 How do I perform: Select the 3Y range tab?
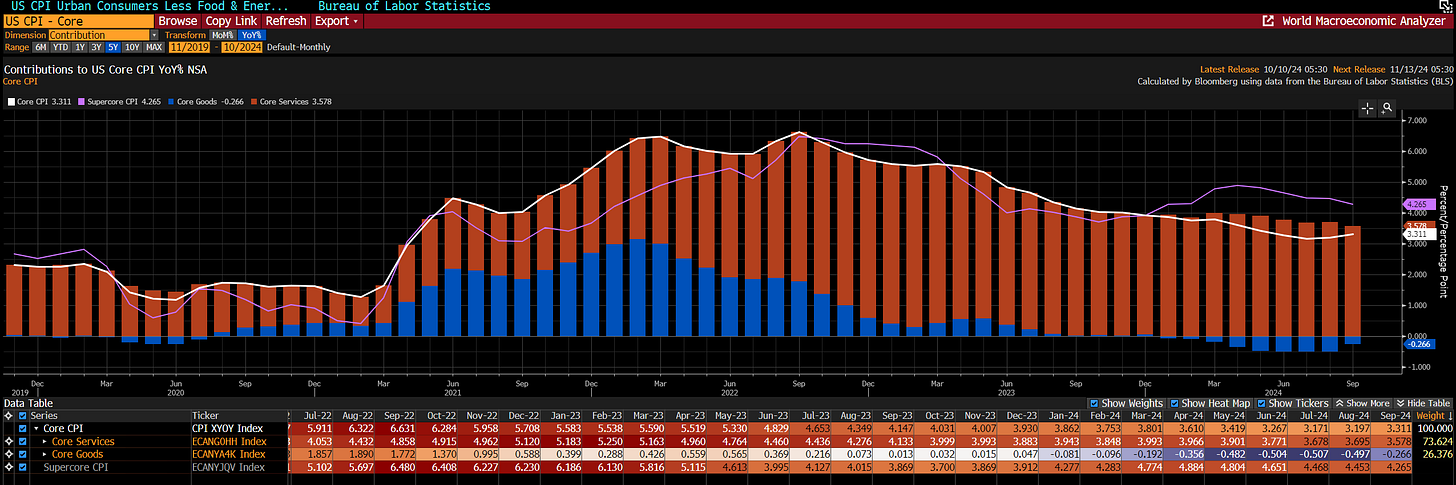click(96, 47)
